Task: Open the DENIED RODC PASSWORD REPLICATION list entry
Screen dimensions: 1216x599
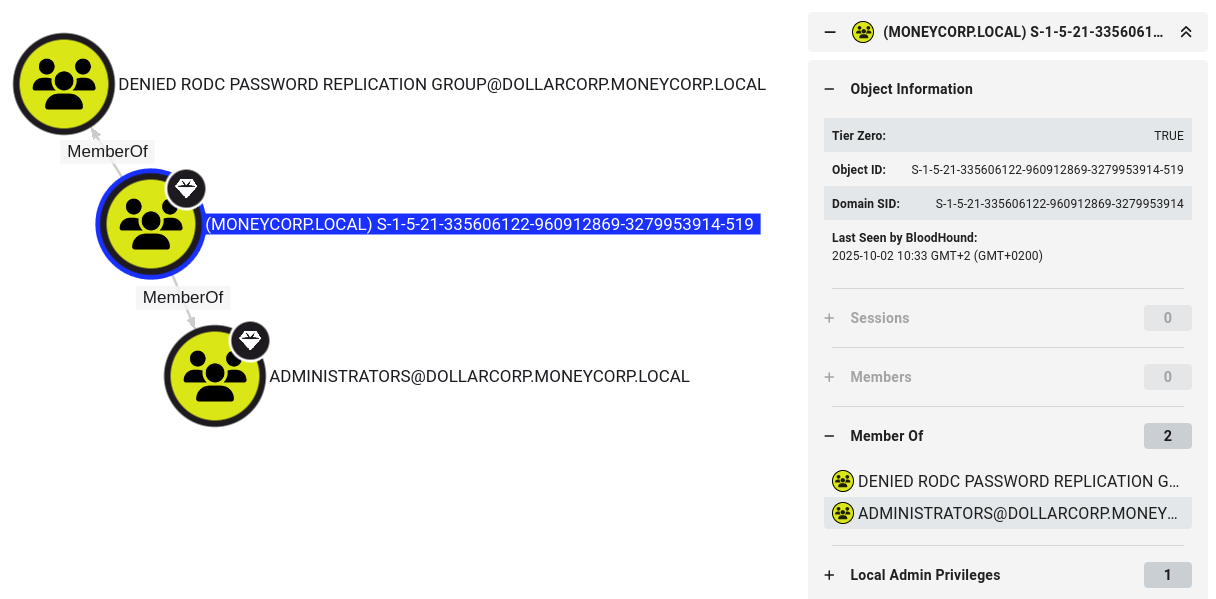Action: point(1018,481)
